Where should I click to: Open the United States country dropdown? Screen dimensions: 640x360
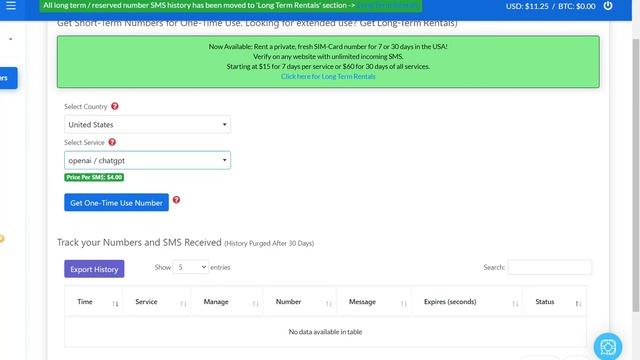click(147, 124)
